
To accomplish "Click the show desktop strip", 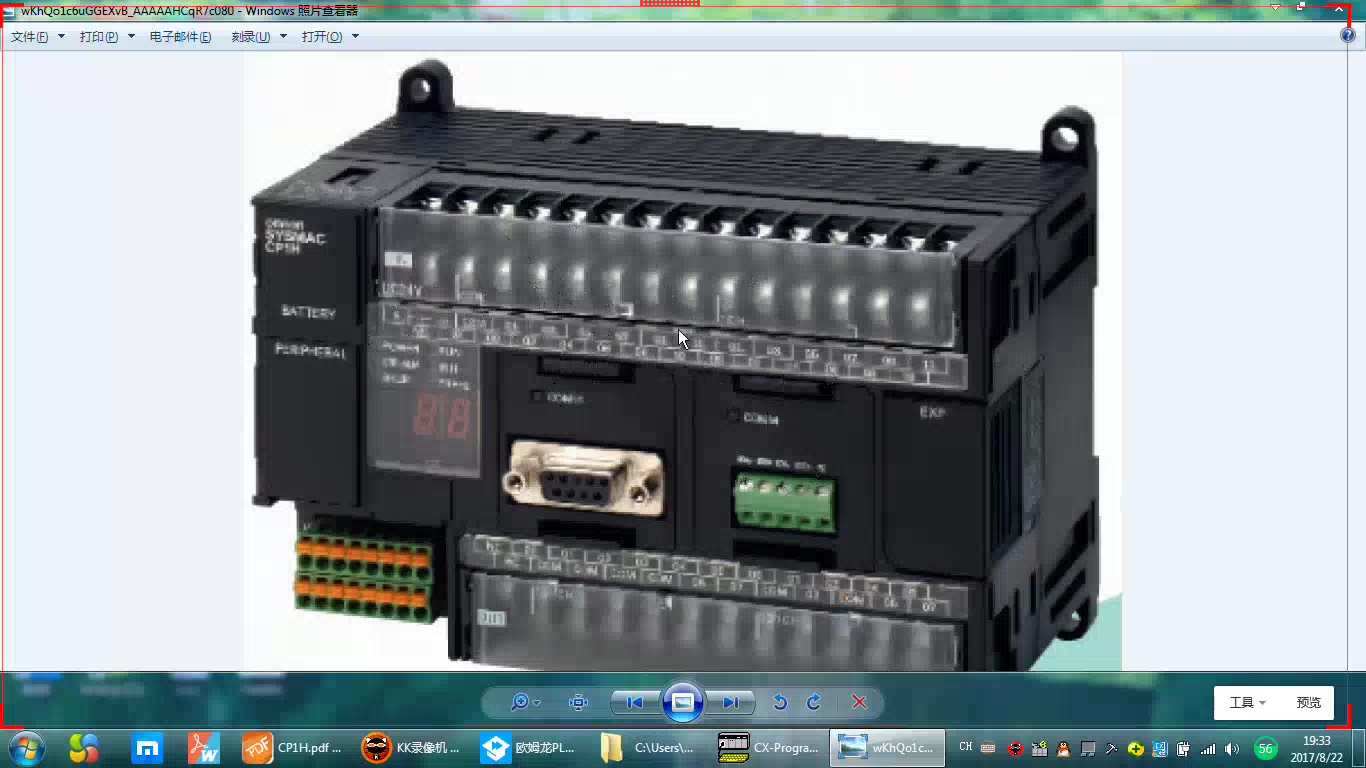I will [1359, 748].
